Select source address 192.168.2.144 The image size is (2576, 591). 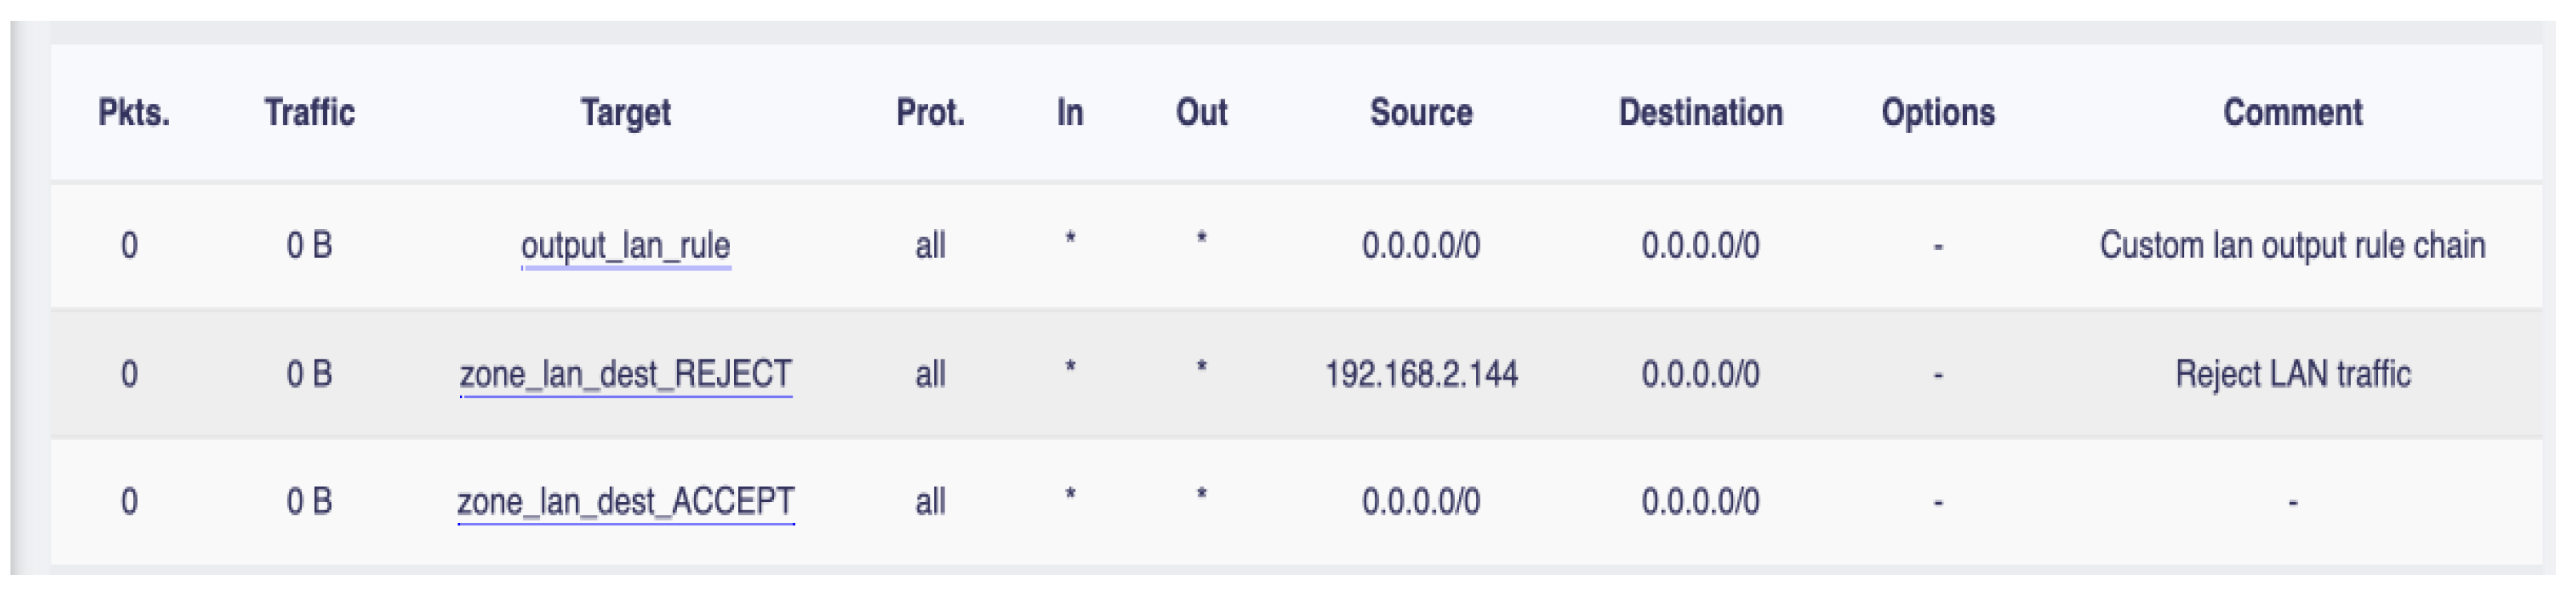(x=1421, y=374)
